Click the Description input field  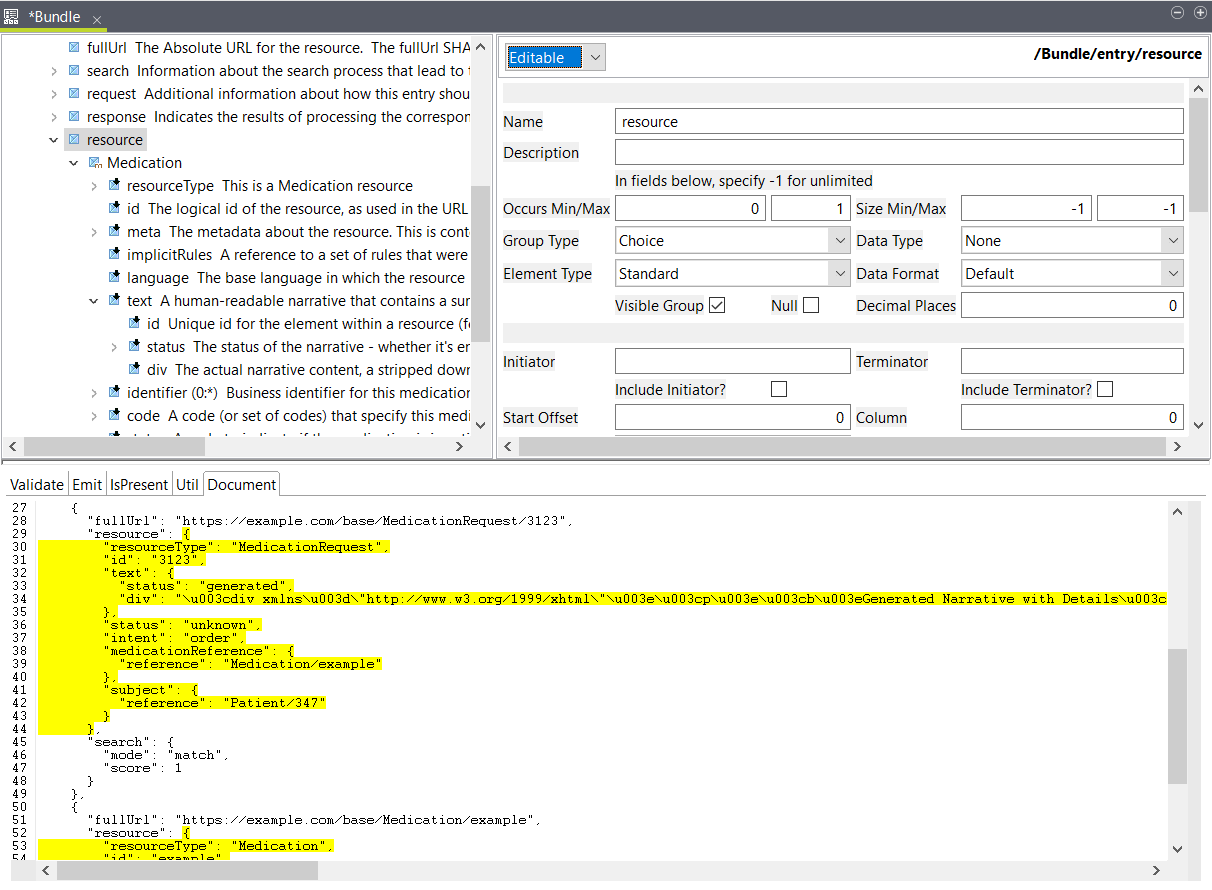[x=898, y=153]
